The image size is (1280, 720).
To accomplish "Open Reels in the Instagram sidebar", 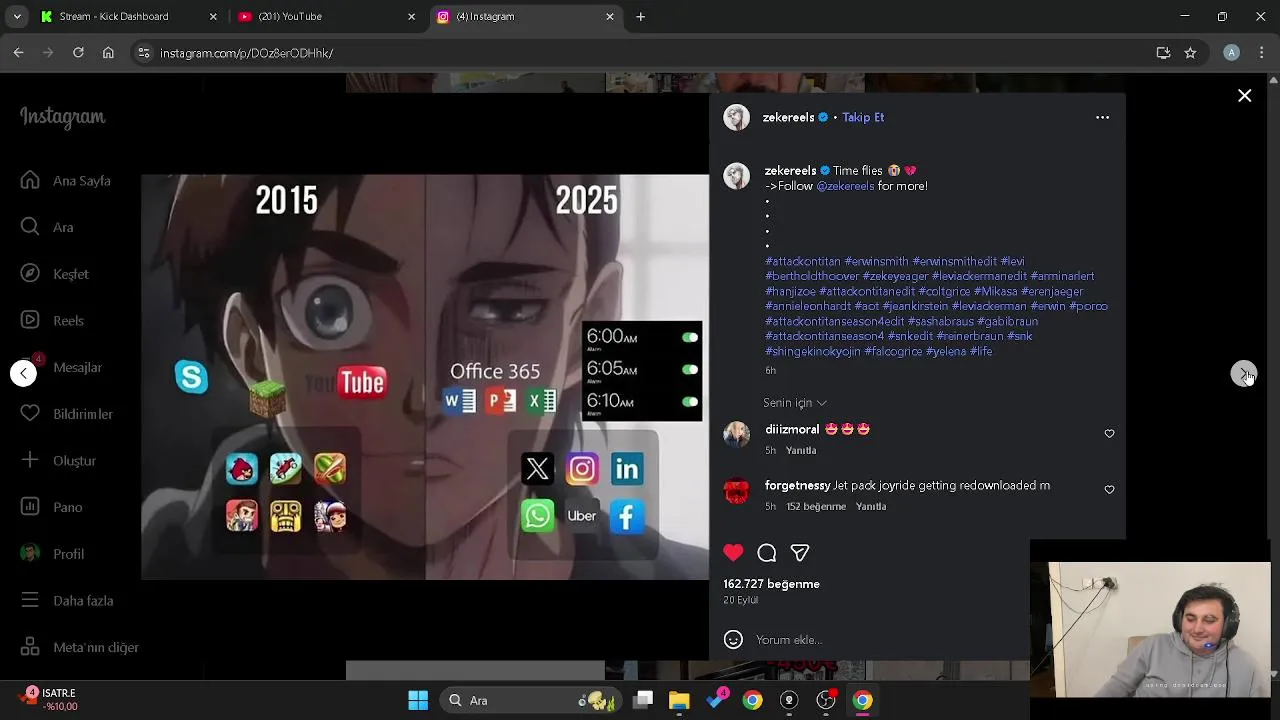I will [x=52, y=320].
